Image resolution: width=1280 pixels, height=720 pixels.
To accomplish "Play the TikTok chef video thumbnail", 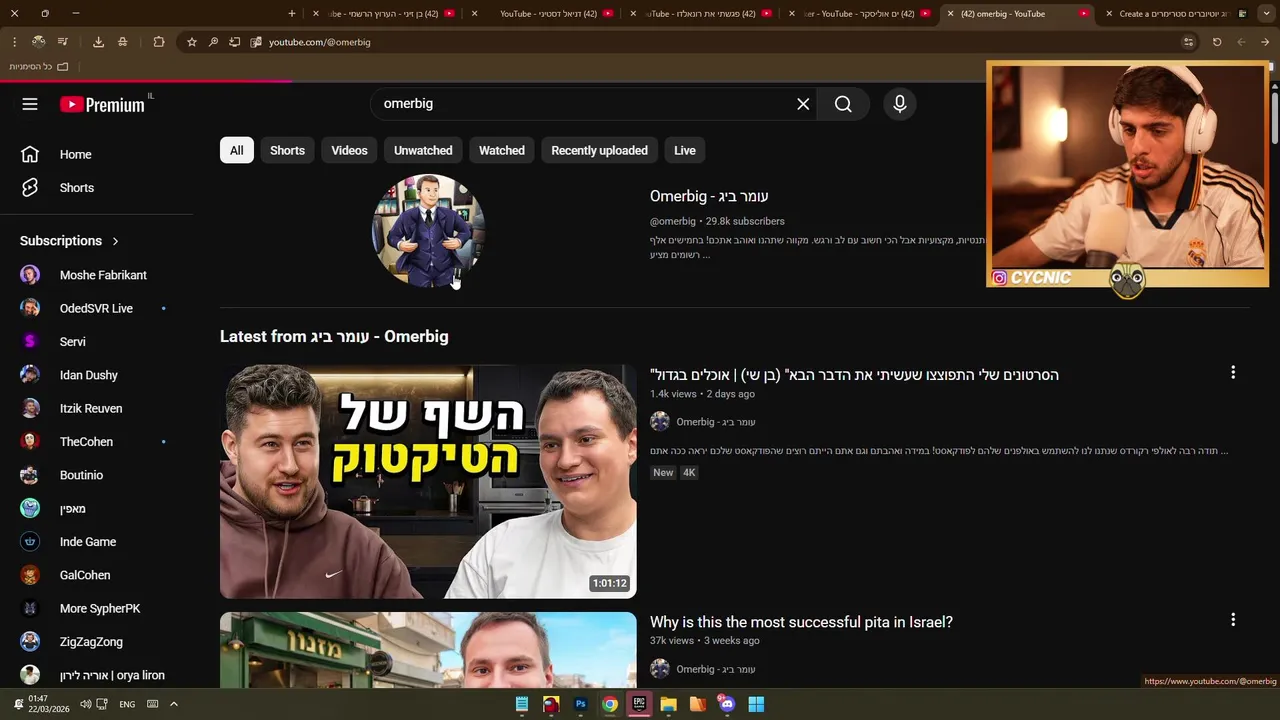I will (x=428, y=481).
